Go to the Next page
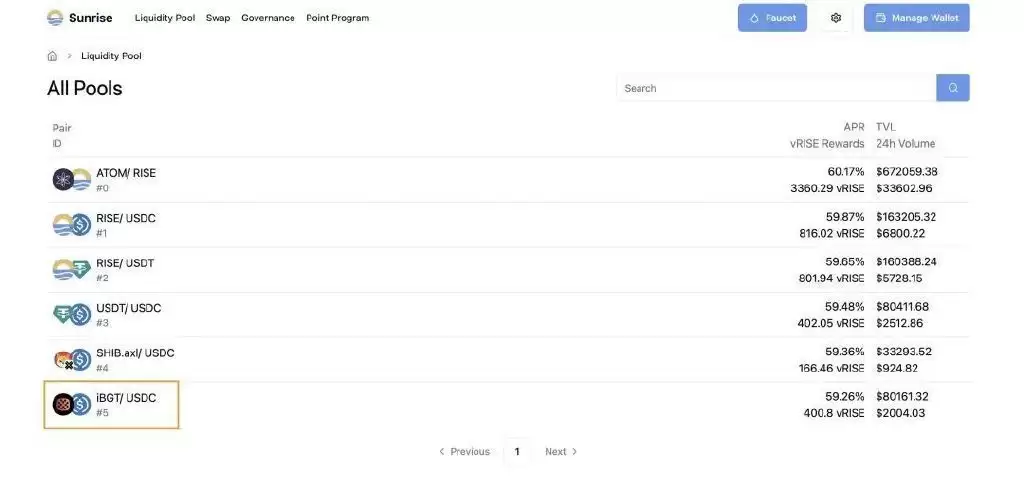Image resolution: width=1024 pixels, height=483 pixels. point(561,452)
